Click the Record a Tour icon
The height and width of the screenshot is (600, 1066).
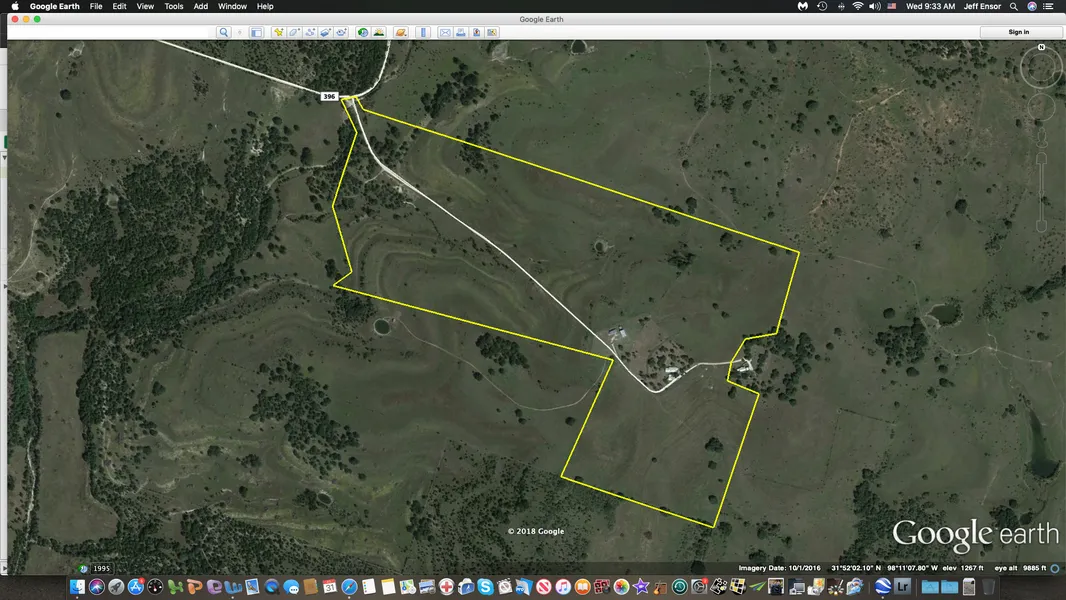(342, 32)
